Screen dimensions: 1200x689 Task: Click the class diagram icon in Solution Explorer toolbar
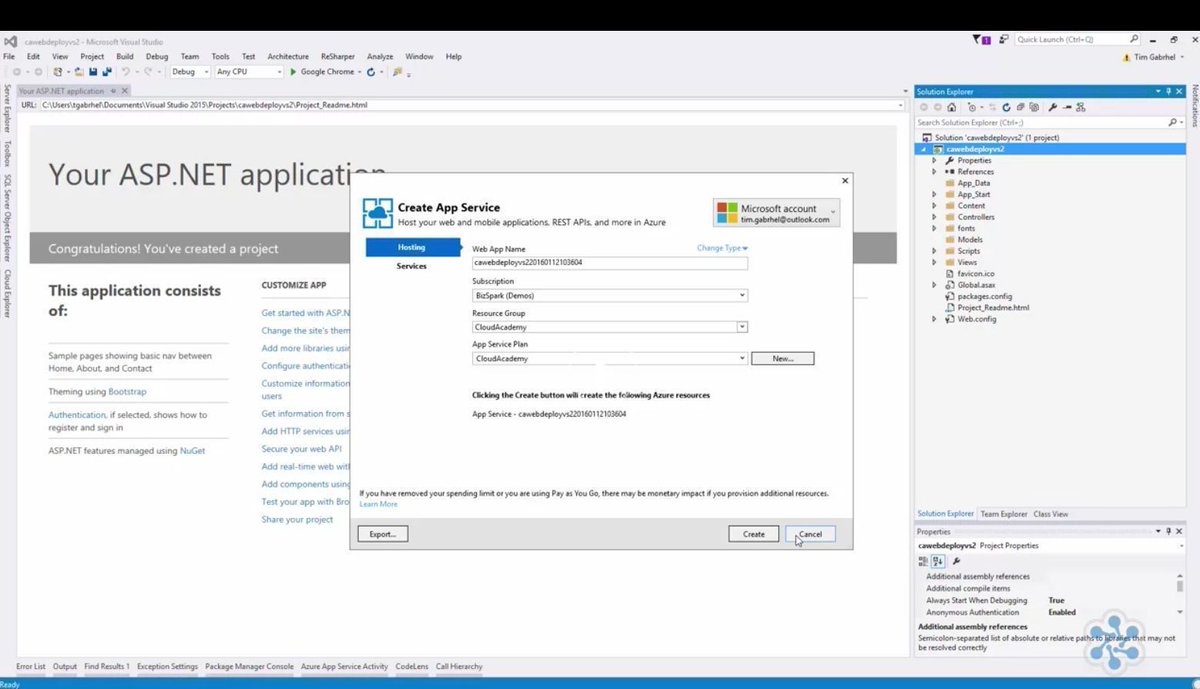pyautogui.click(x=1081, y=107)
